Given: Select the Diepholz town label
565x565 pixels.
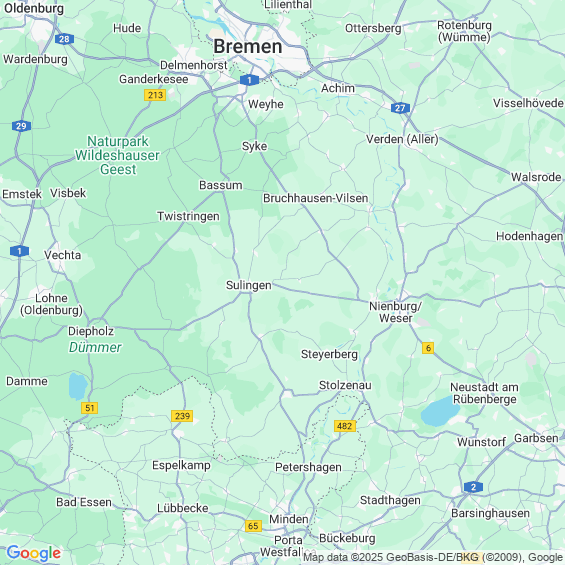Looking at the screenshot, I should tap(91, 331).
